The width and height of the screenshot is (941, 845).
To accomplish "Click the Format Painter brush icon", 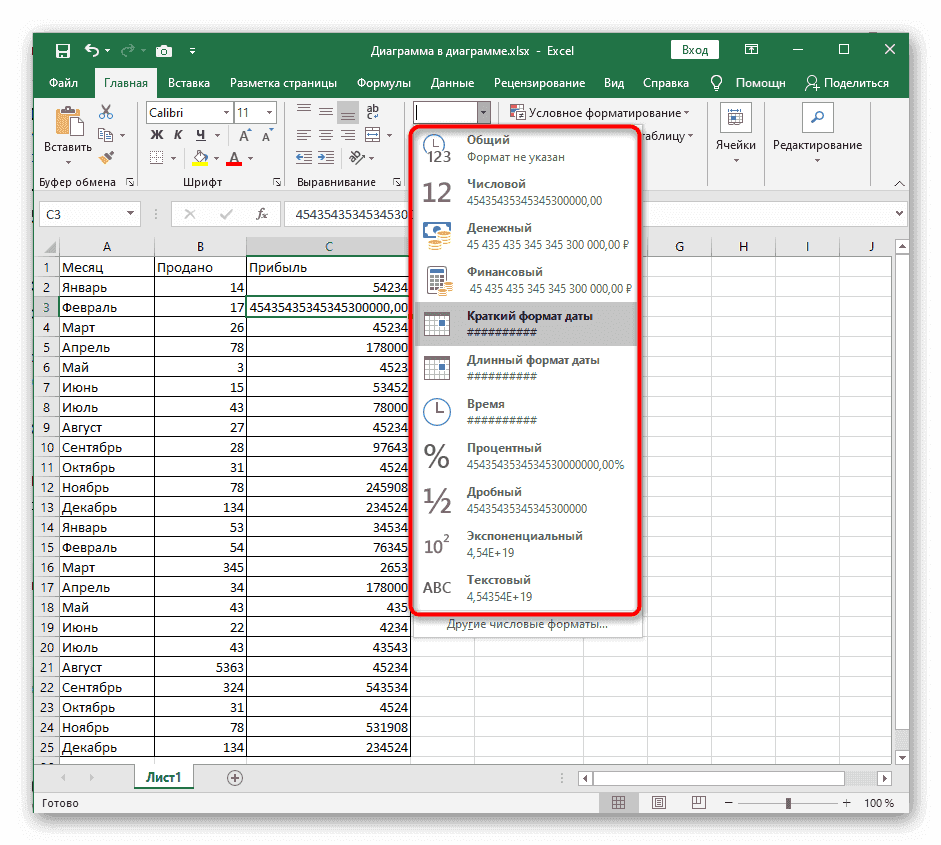I will 106,157.
